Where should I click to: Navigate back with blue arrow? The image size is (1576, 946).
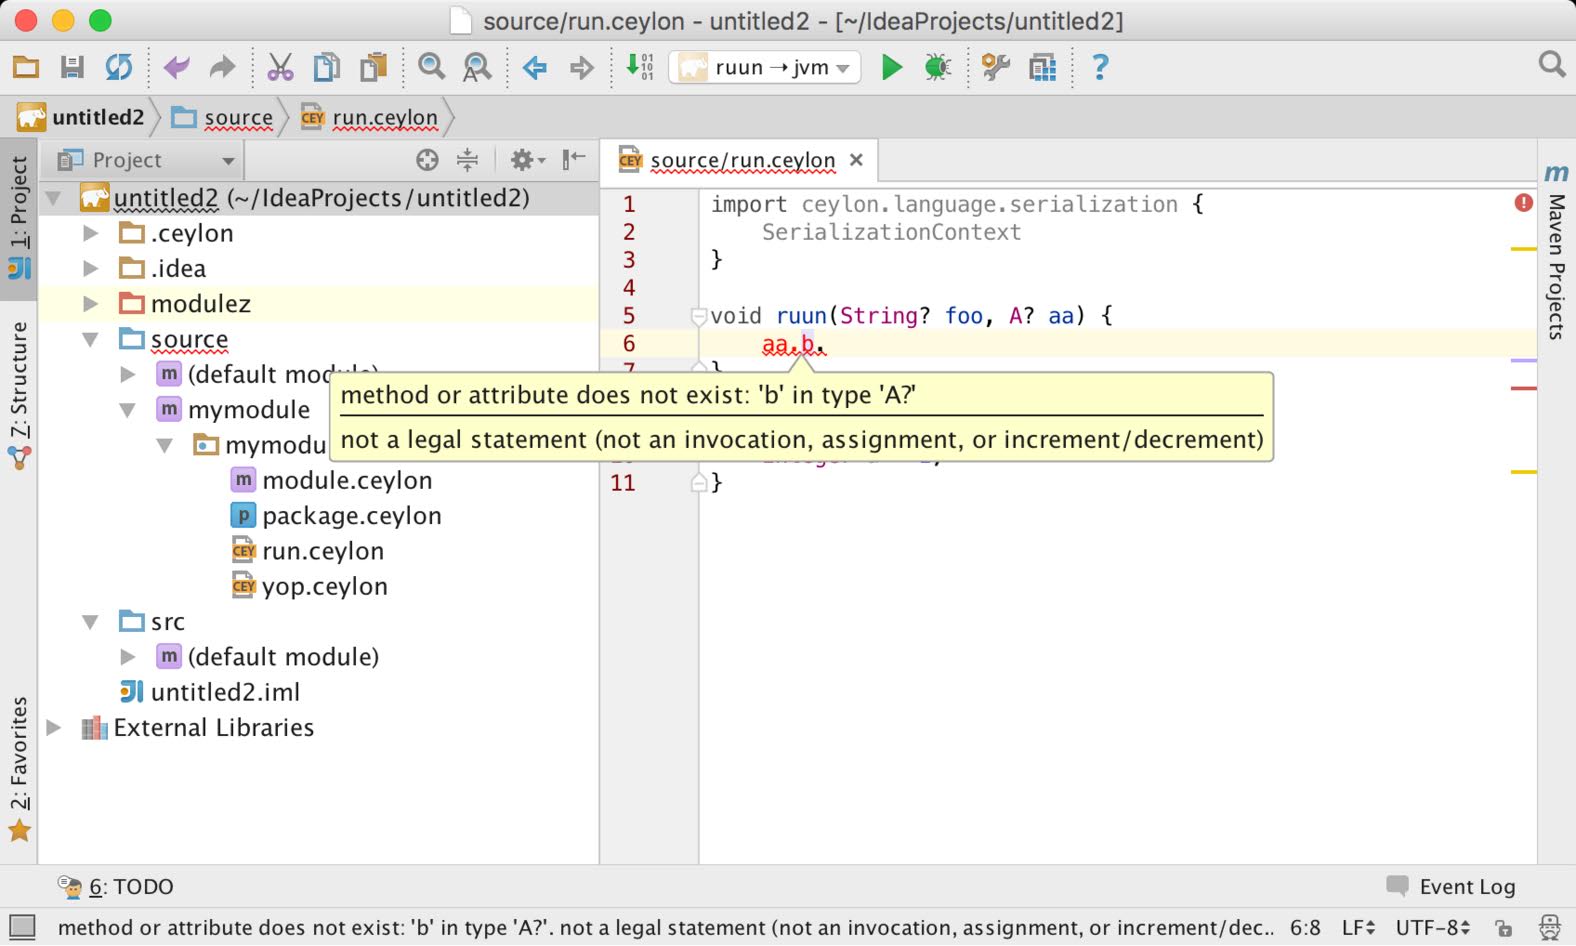click(535, 68)
